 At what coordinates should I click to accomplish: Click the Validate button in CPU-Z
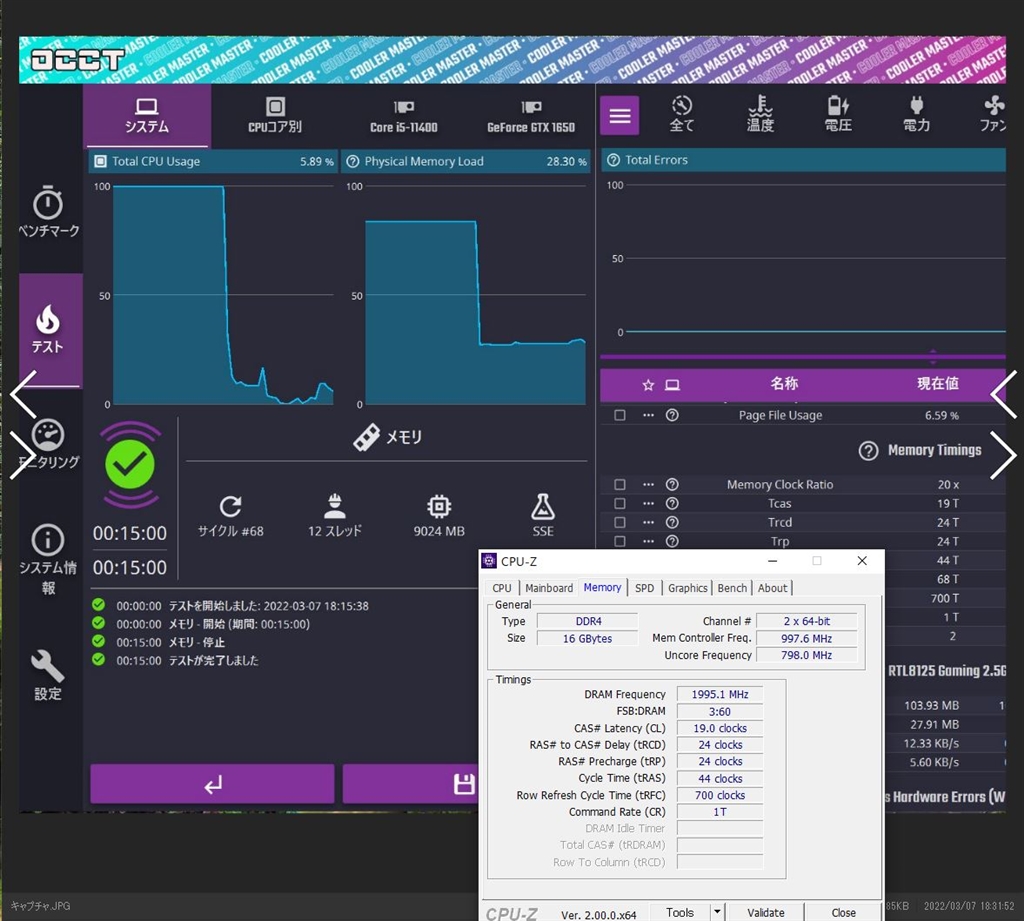[766, 913]
